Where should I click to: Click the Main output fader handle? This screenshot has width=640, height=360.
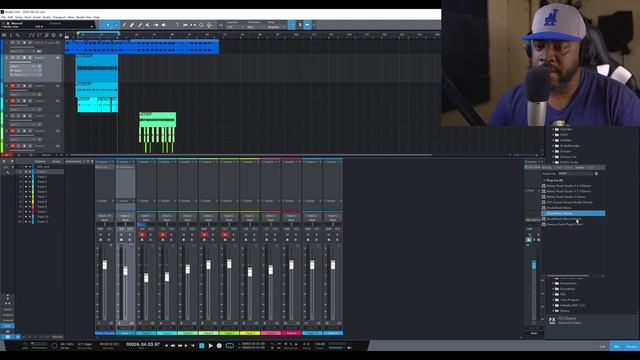pos(534,265)
